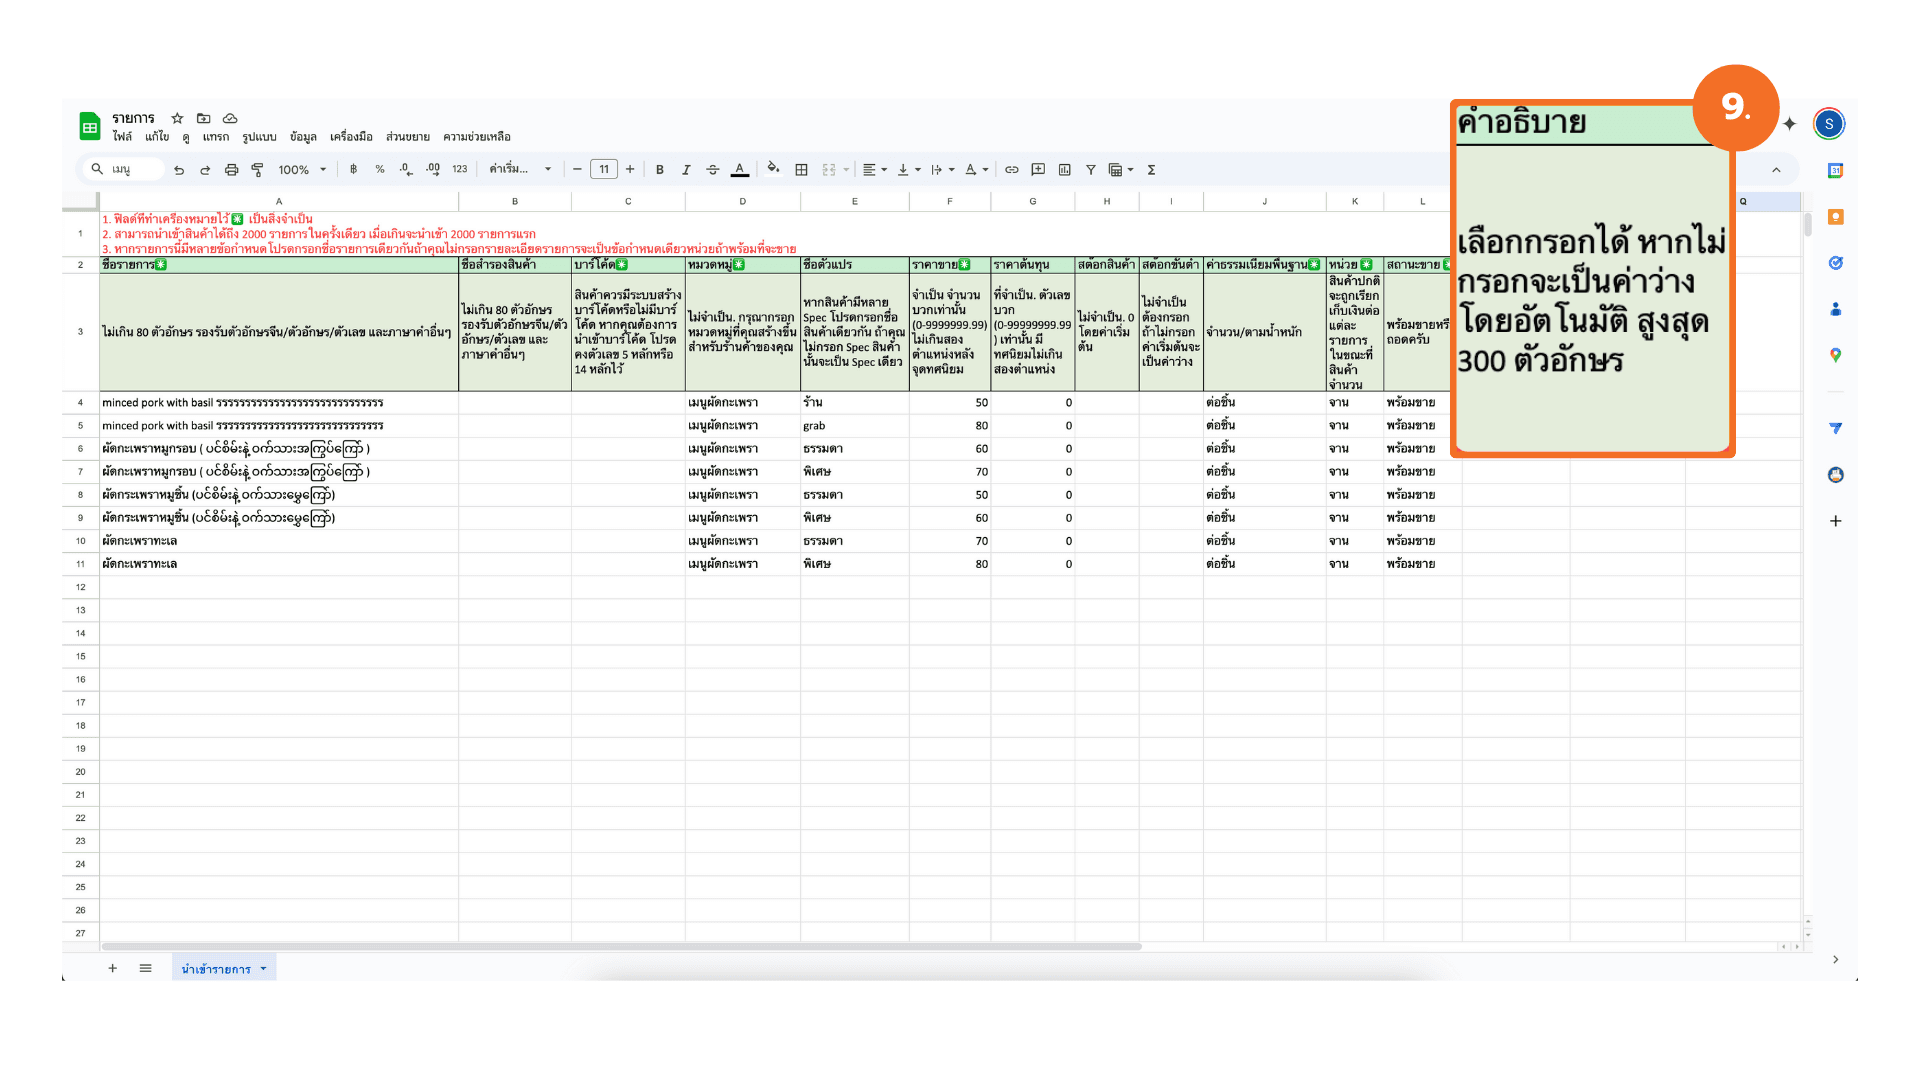1920x1080 pixels.
Task: Open the ไฟล์ menu
Action: pos(122,137)
